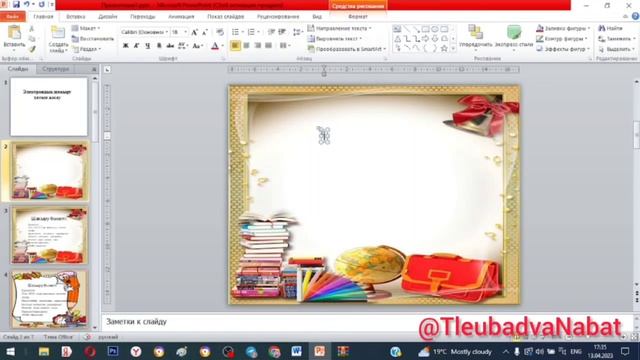Toggle center text alignment
Screen dimensions: 640x360
pyautogui.click(x=247, y=45)
